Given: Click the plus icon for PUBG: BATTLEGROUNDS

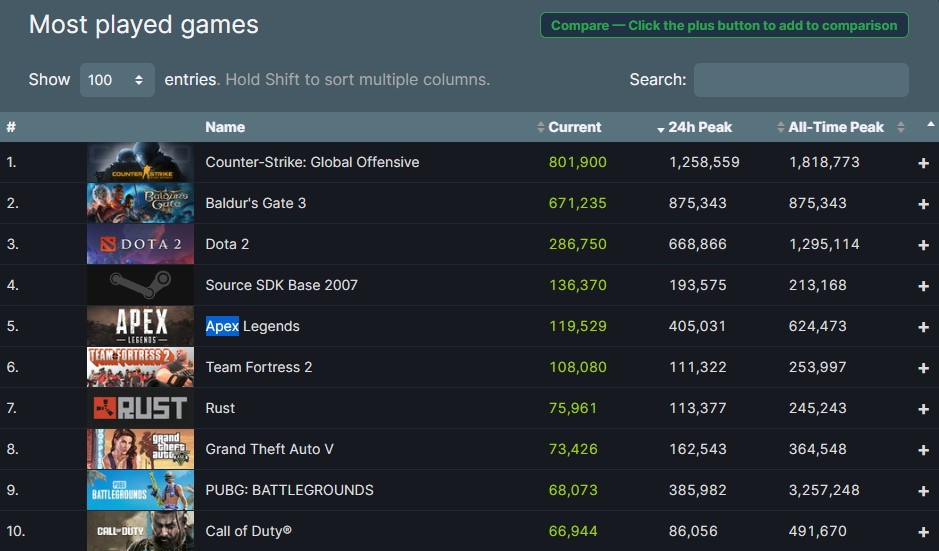Looking at the screenshot, I should click(x=923, y=491).
